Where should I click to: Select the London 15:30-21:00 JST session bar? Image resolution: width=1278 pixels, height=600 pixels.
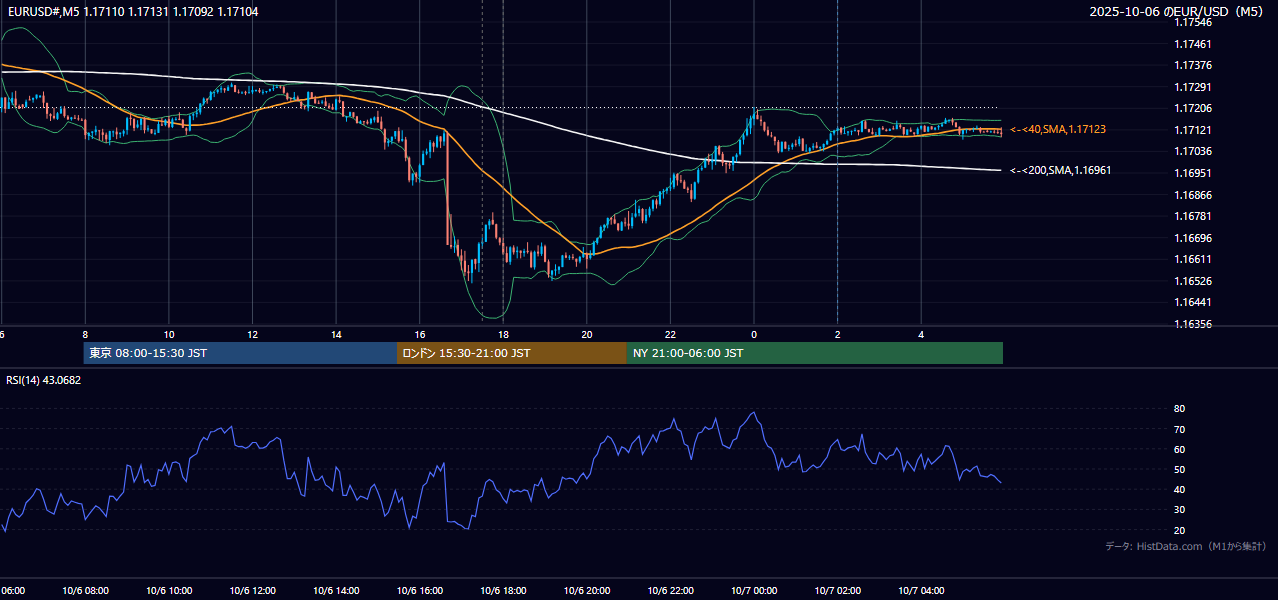tap(512, 353)
